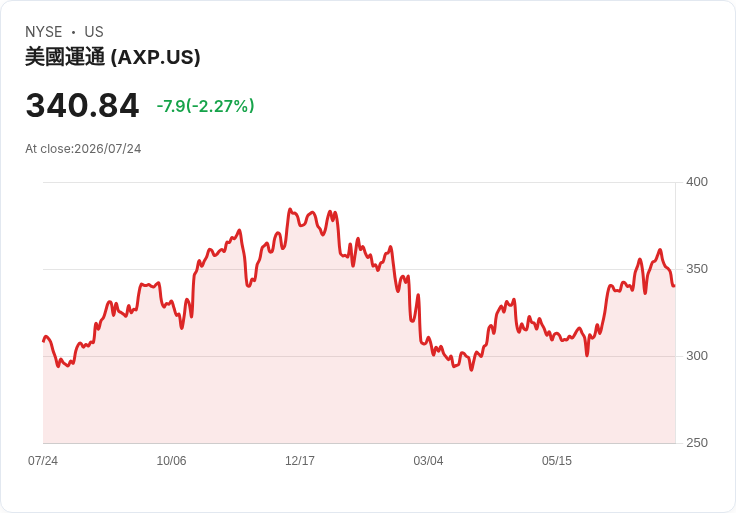The width and height of the screenshot is (736, 513).
Task: Click the latest data point at chart's right end
Action: 675,285
